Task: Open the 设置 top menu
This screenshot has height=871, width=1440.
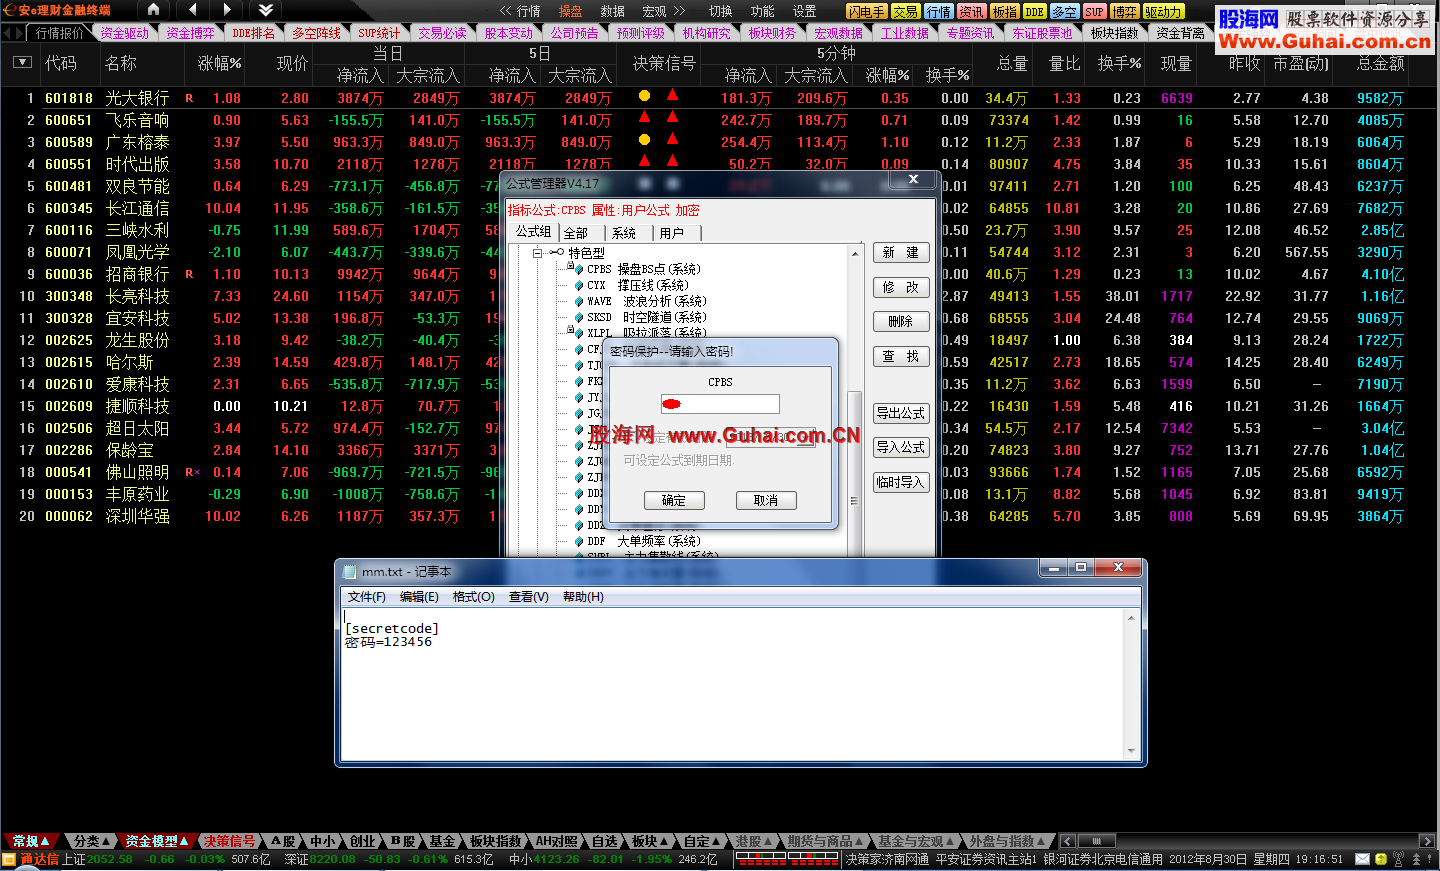Action: pos(805,11)
